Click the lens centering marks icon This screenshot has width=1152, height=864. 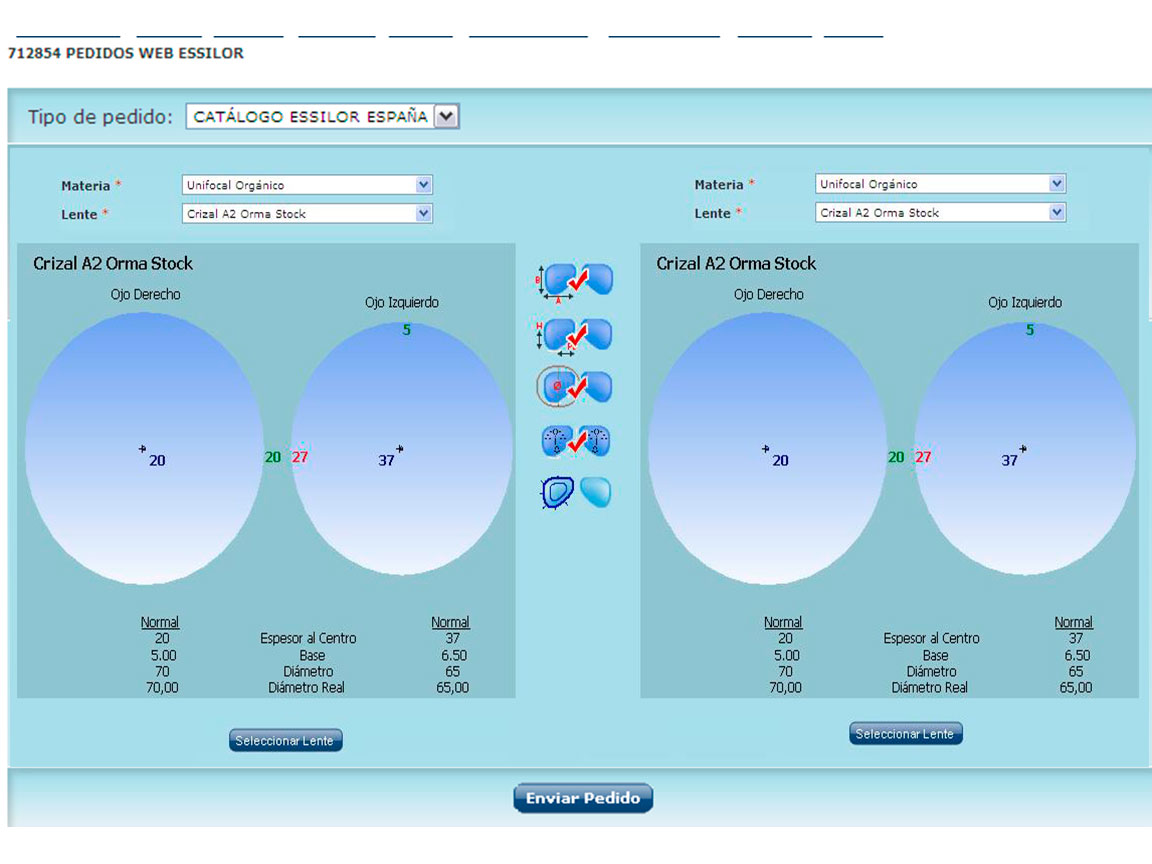575,441
